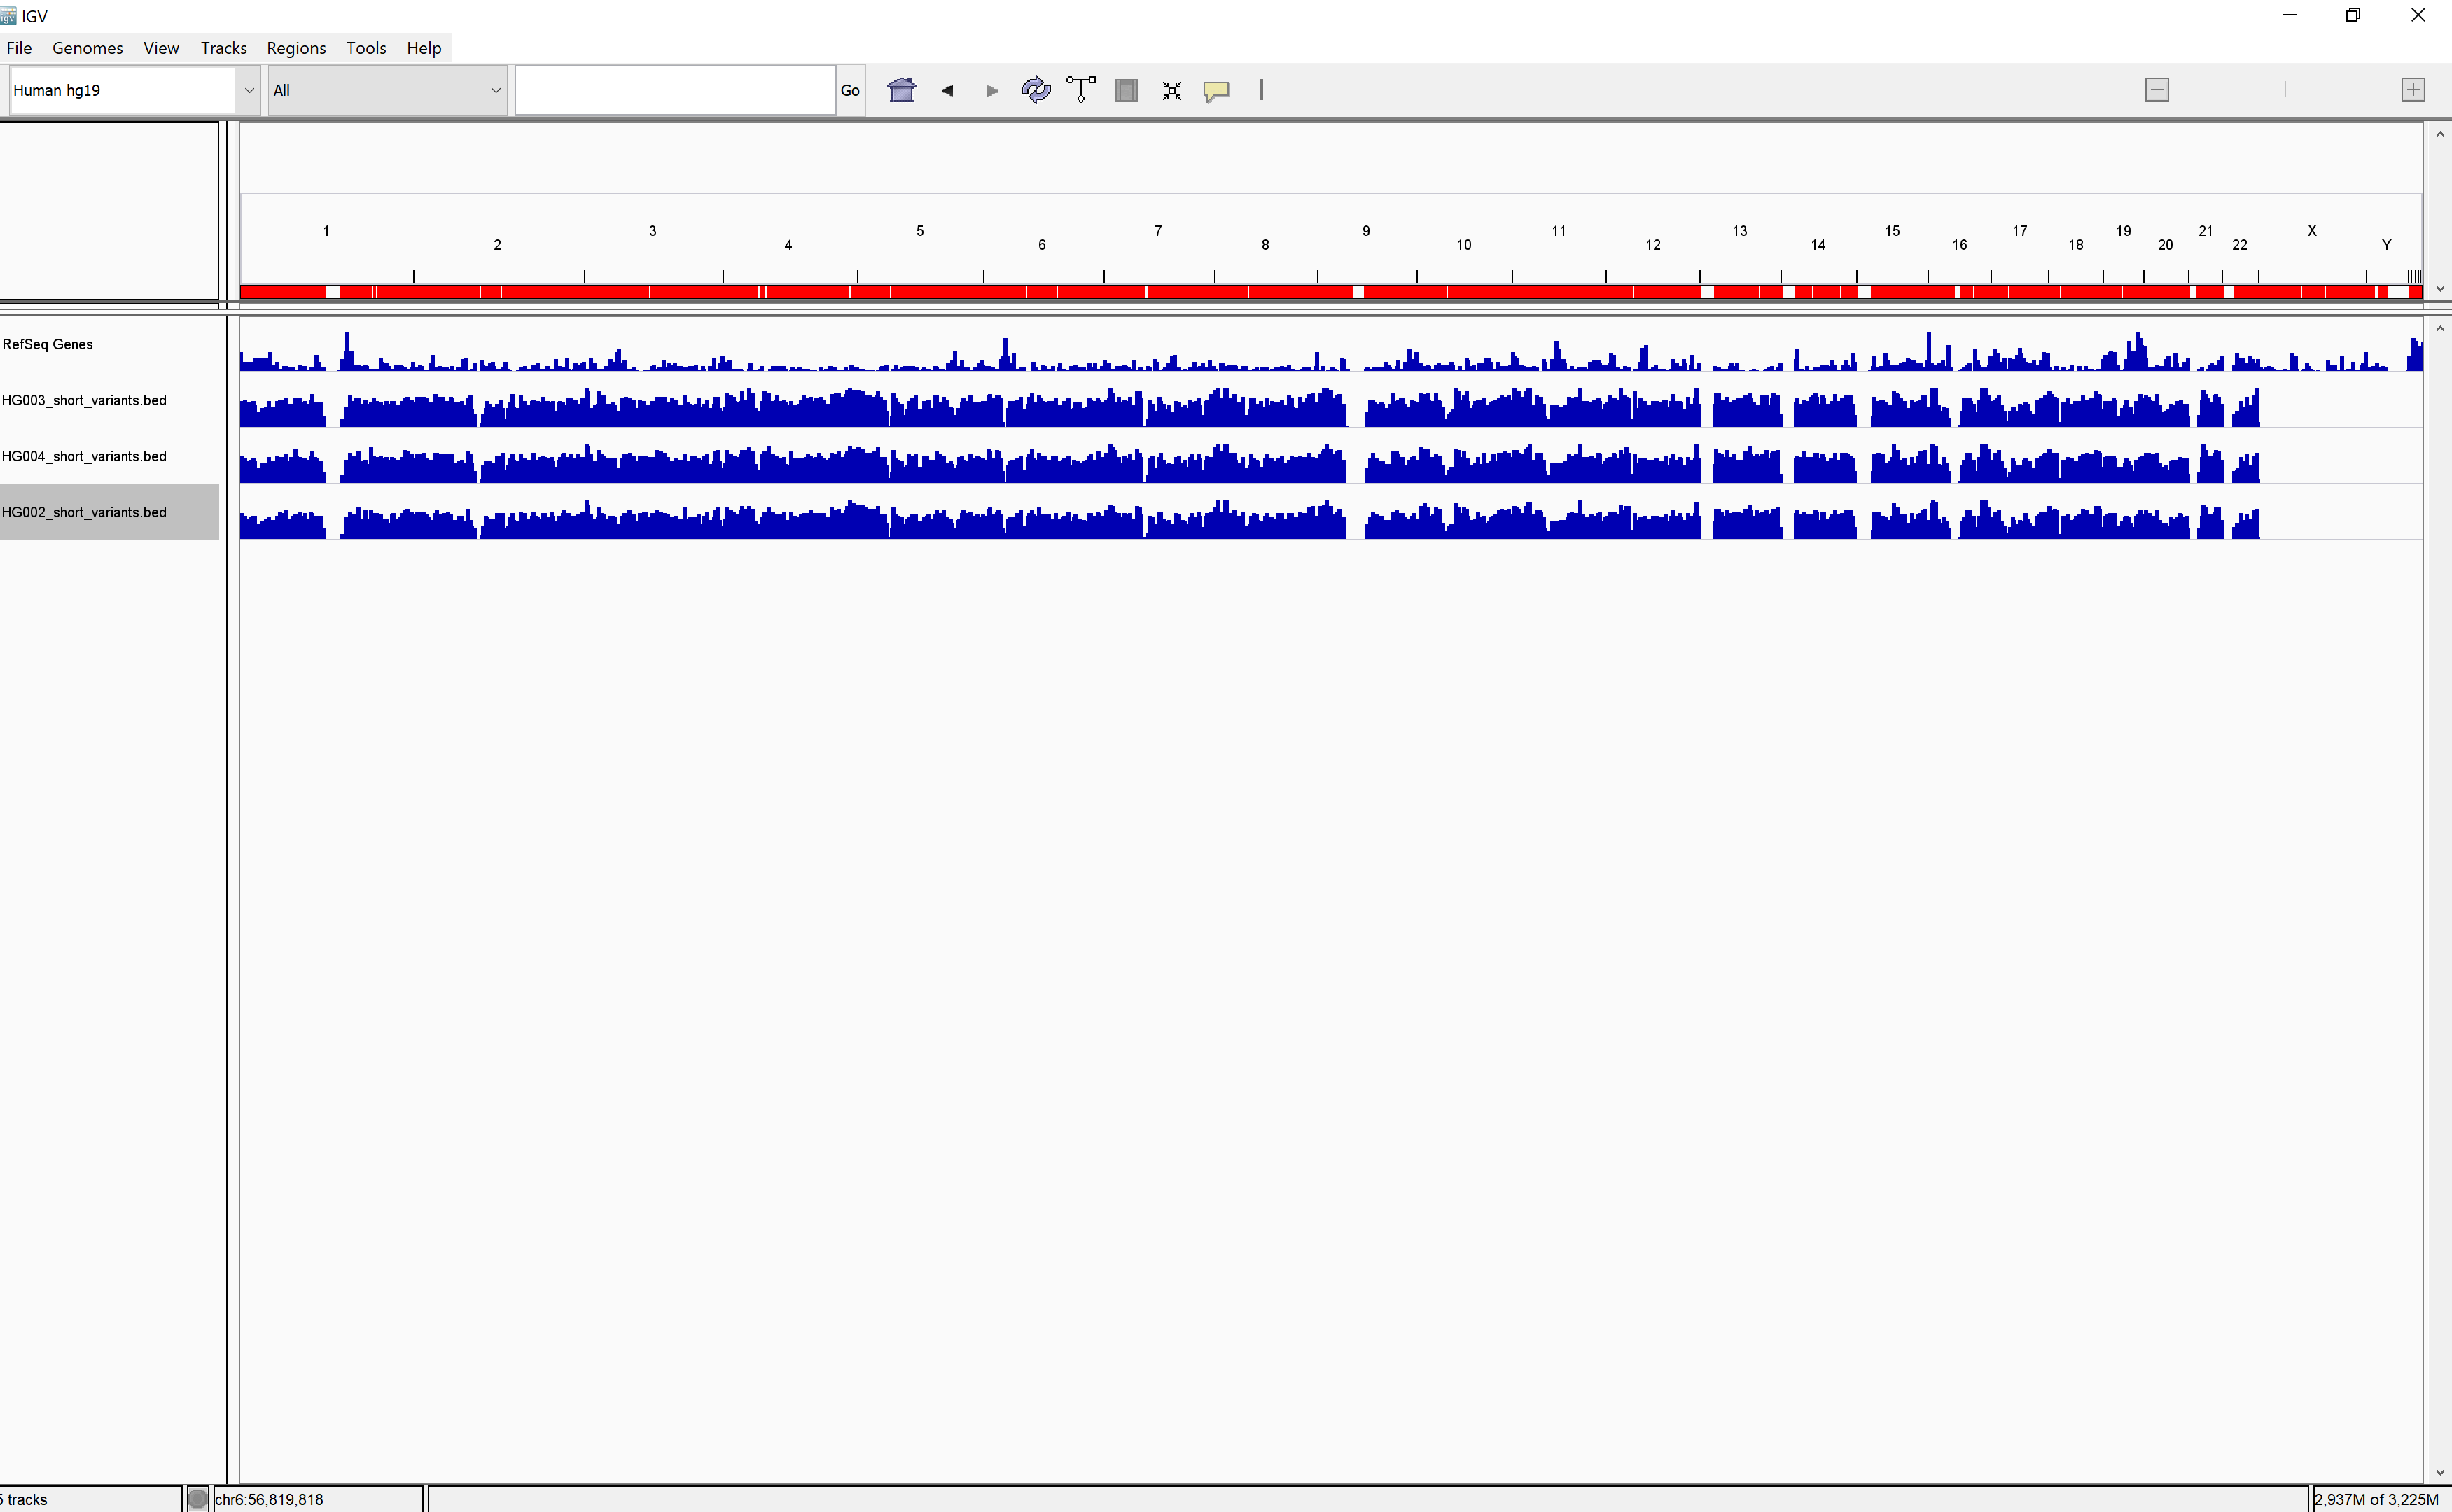Viewport: 2452px width, 1512px height.
Task: Click chromosome X label in the ruler
Action: click(x=2311, y=231)
